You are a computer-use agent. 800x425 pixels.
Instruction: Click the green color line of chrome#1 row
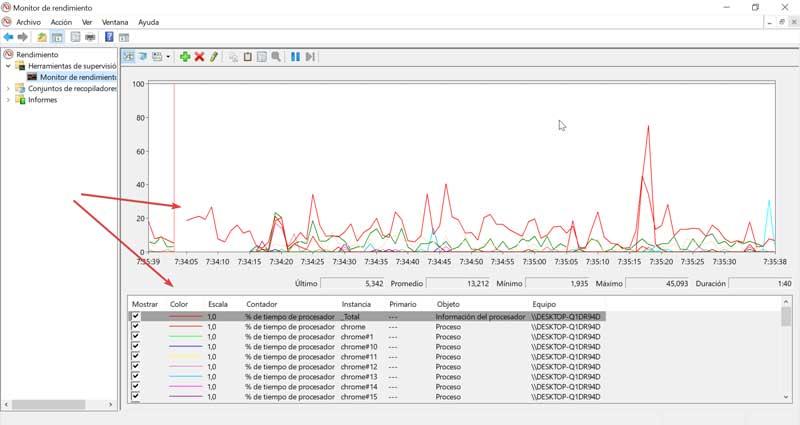(185, 336)
